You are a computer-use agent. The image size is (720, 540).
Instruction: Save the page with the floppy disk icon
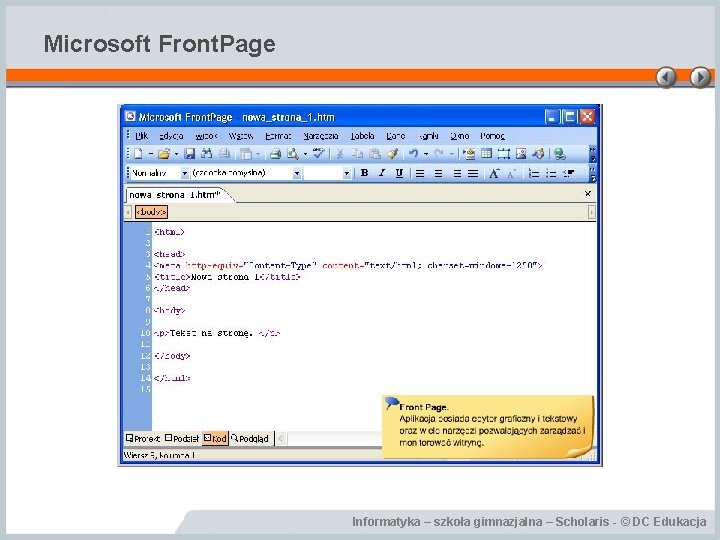(x=189, y=154)
